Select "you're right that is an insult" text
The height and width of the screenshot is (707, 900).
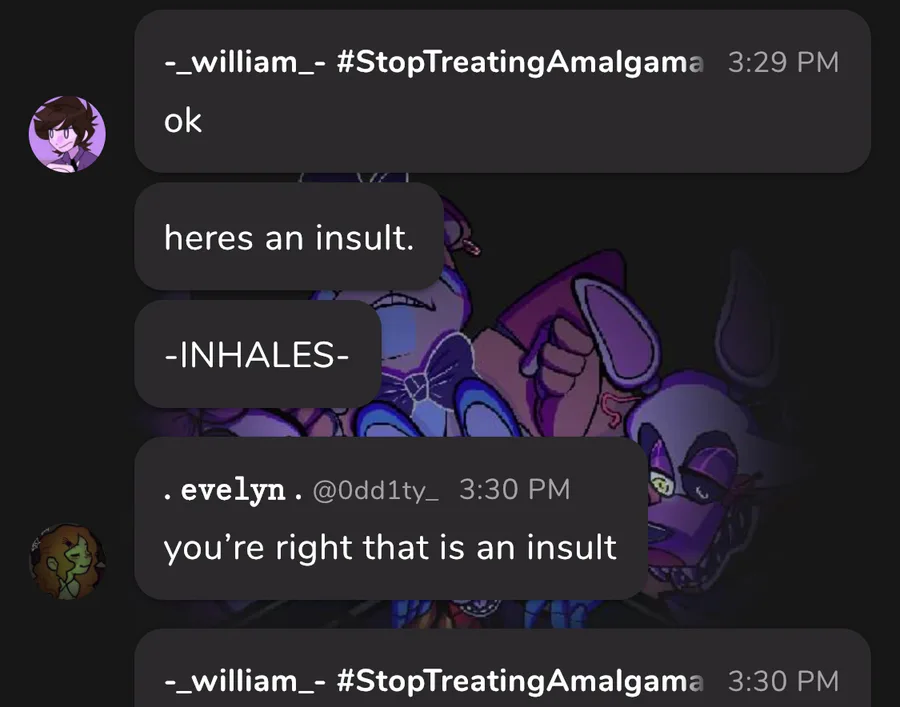(390, 547)
